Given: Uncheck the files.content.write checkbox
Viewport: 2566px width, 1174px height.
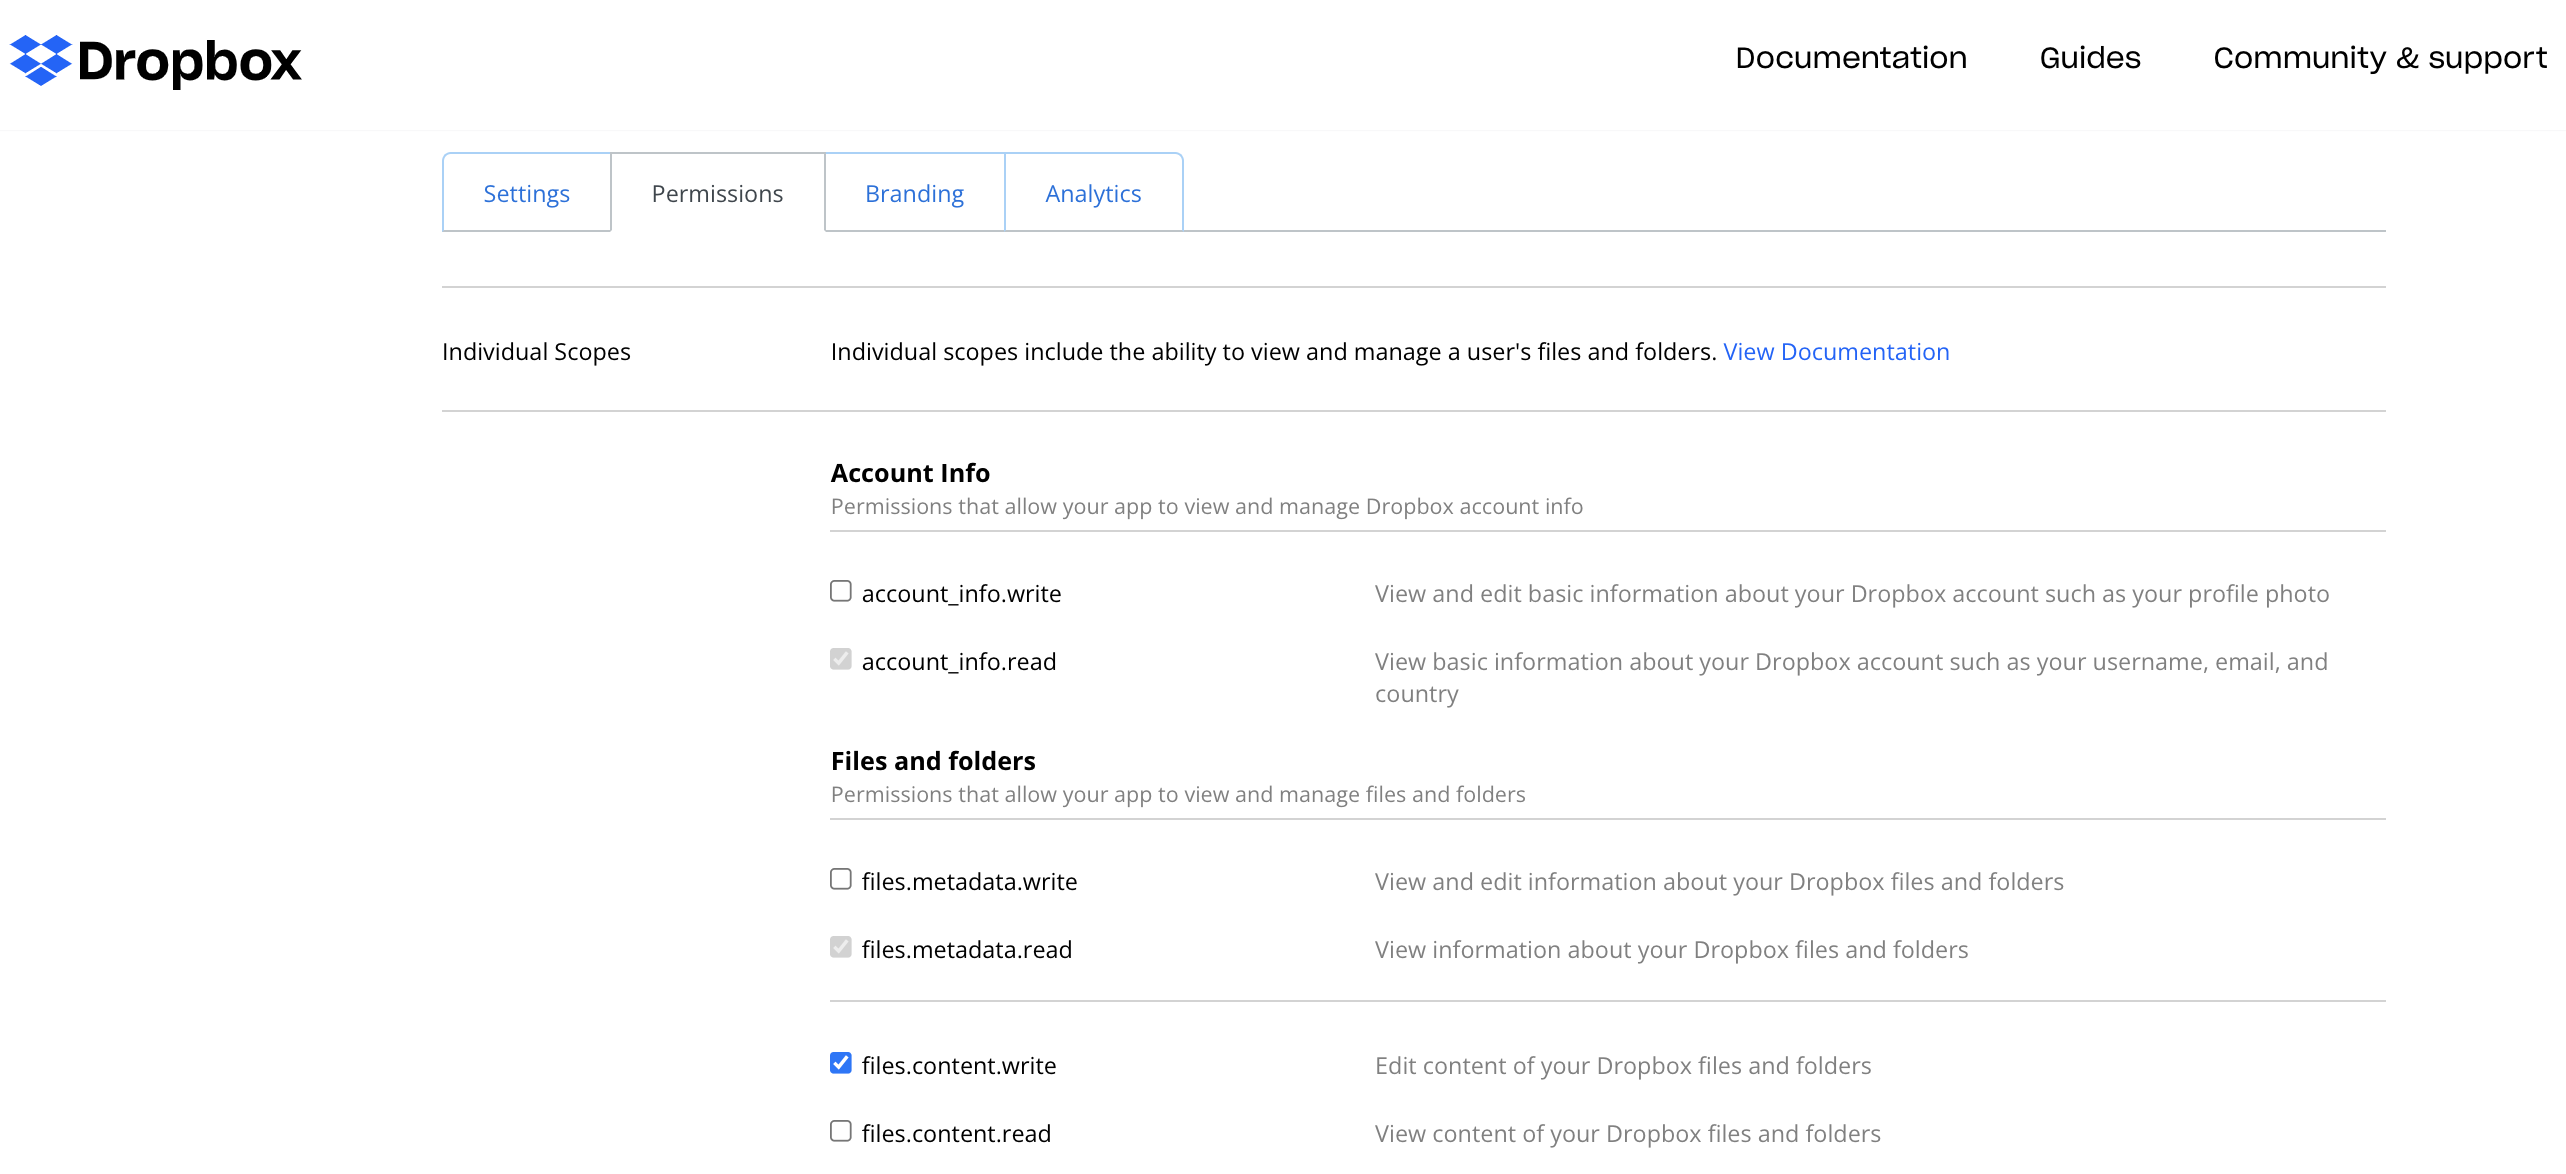Looking at the screenshot, I should click(x=841, y=1063).
